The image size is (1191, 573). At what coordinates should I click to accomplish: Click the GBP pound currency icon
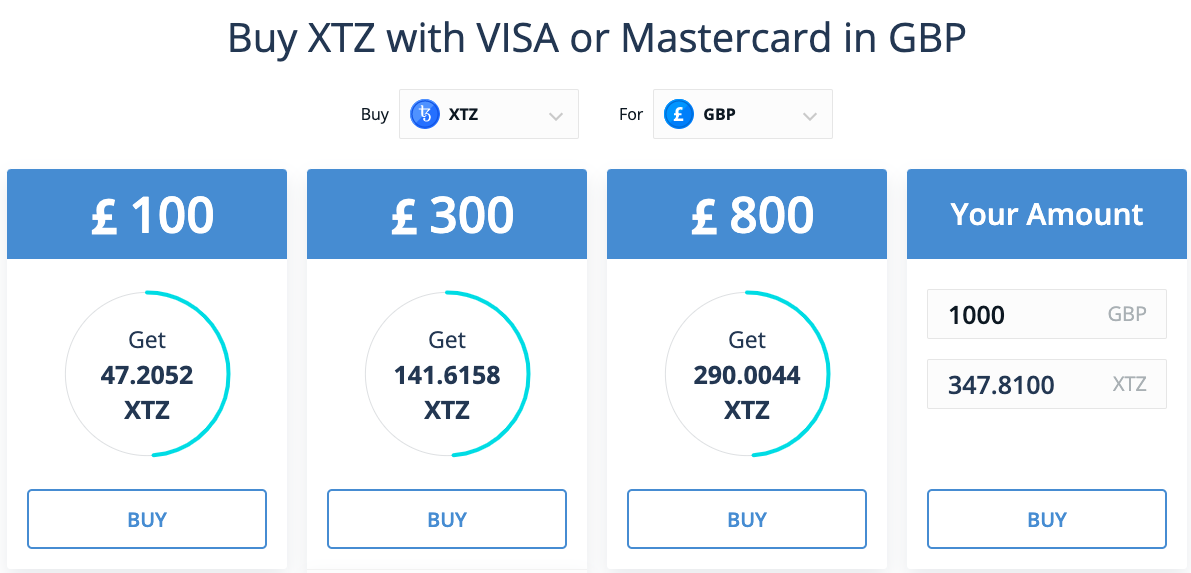pos(678,115)
